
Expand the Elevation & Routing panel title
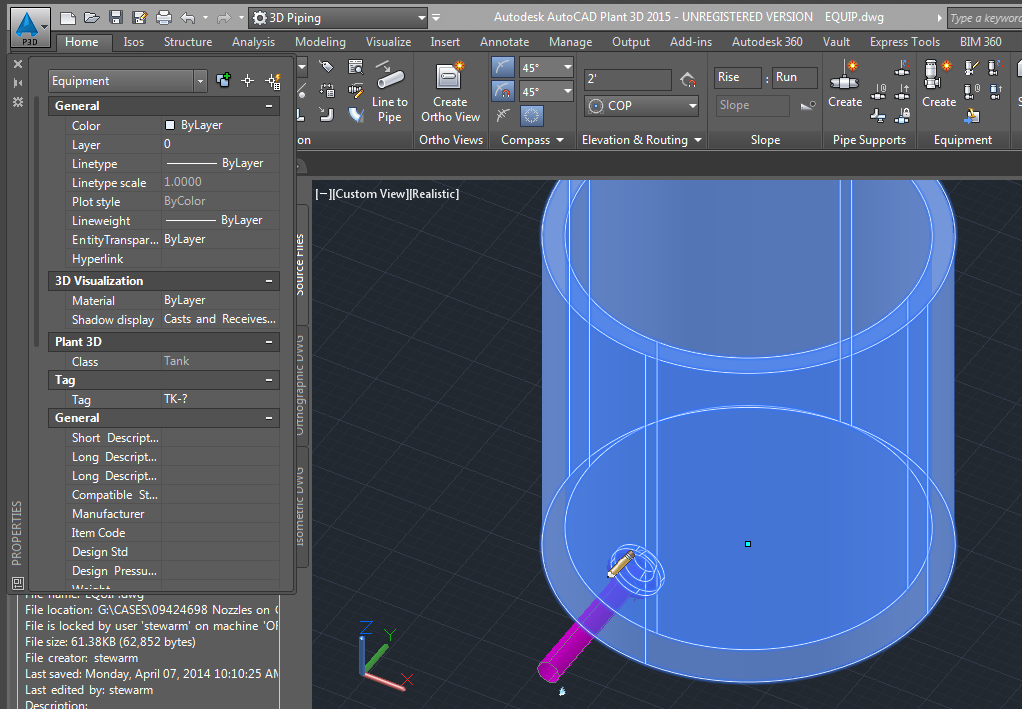tap(642, 140)
